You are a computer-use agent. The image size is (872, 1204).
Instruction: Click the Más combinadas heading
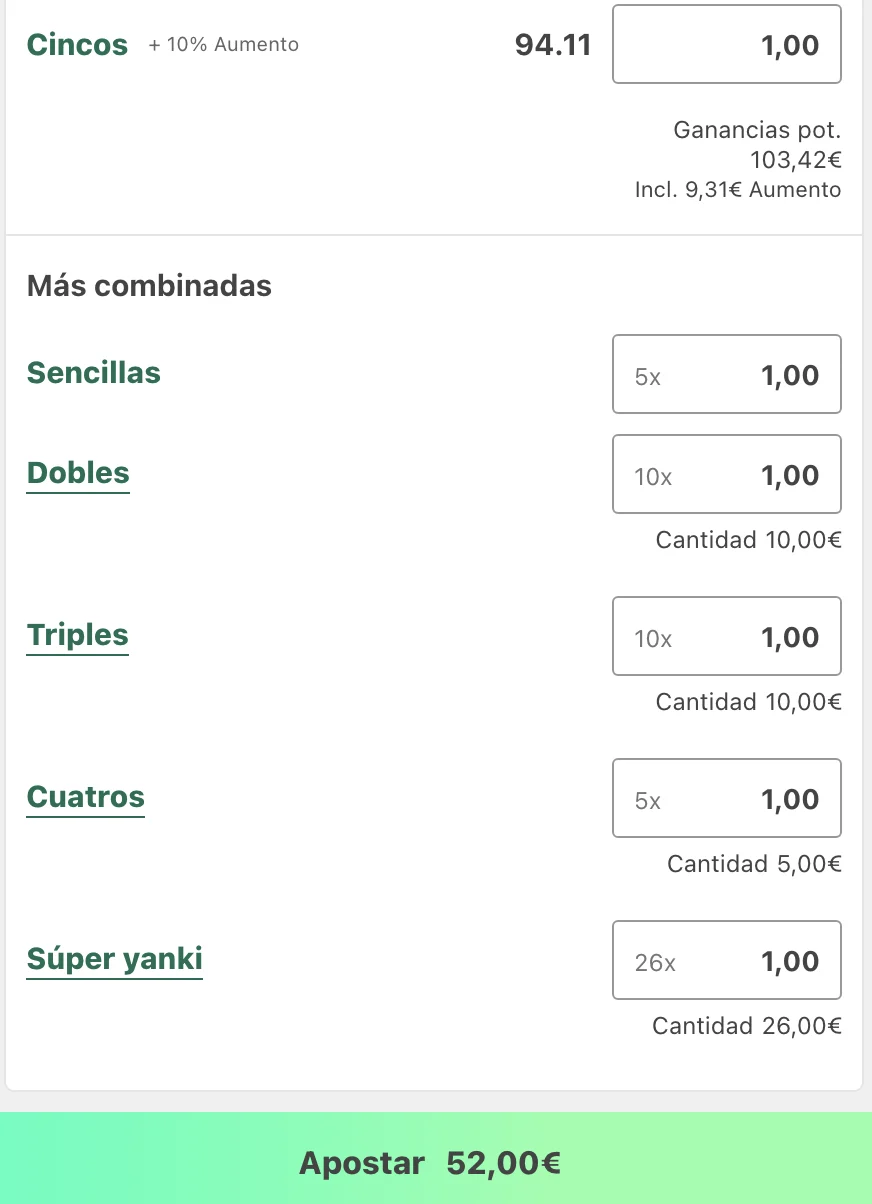point(149,286)
